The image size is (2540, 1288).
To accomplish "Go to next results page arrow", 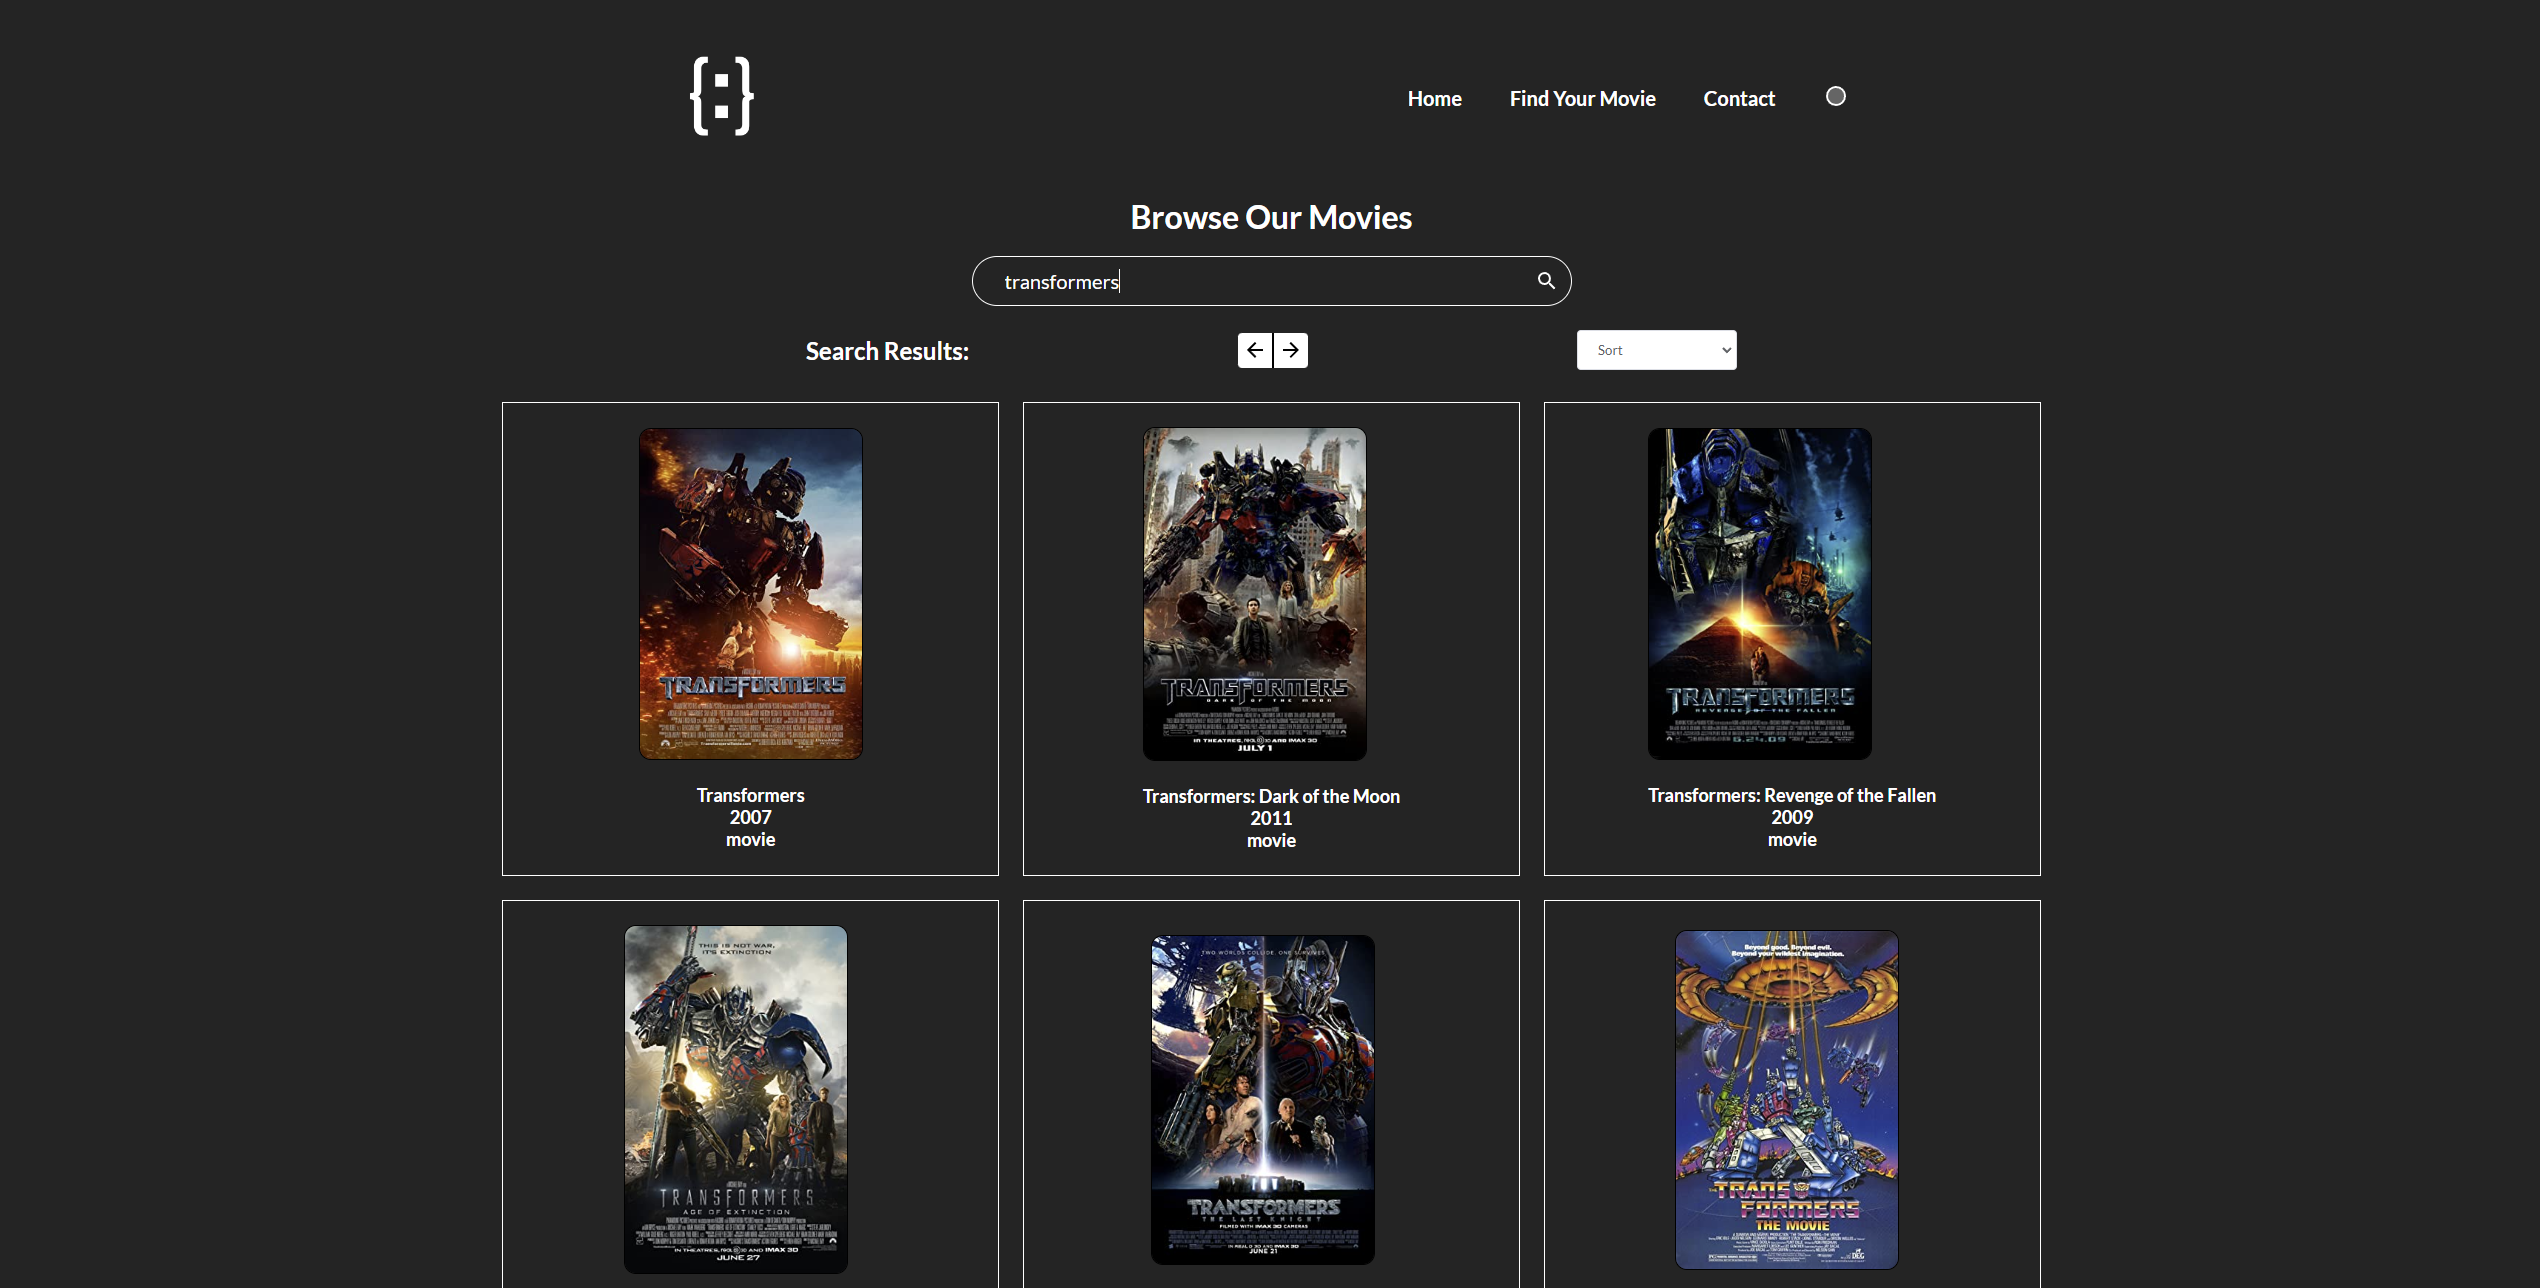I will tap(1291, 350).
